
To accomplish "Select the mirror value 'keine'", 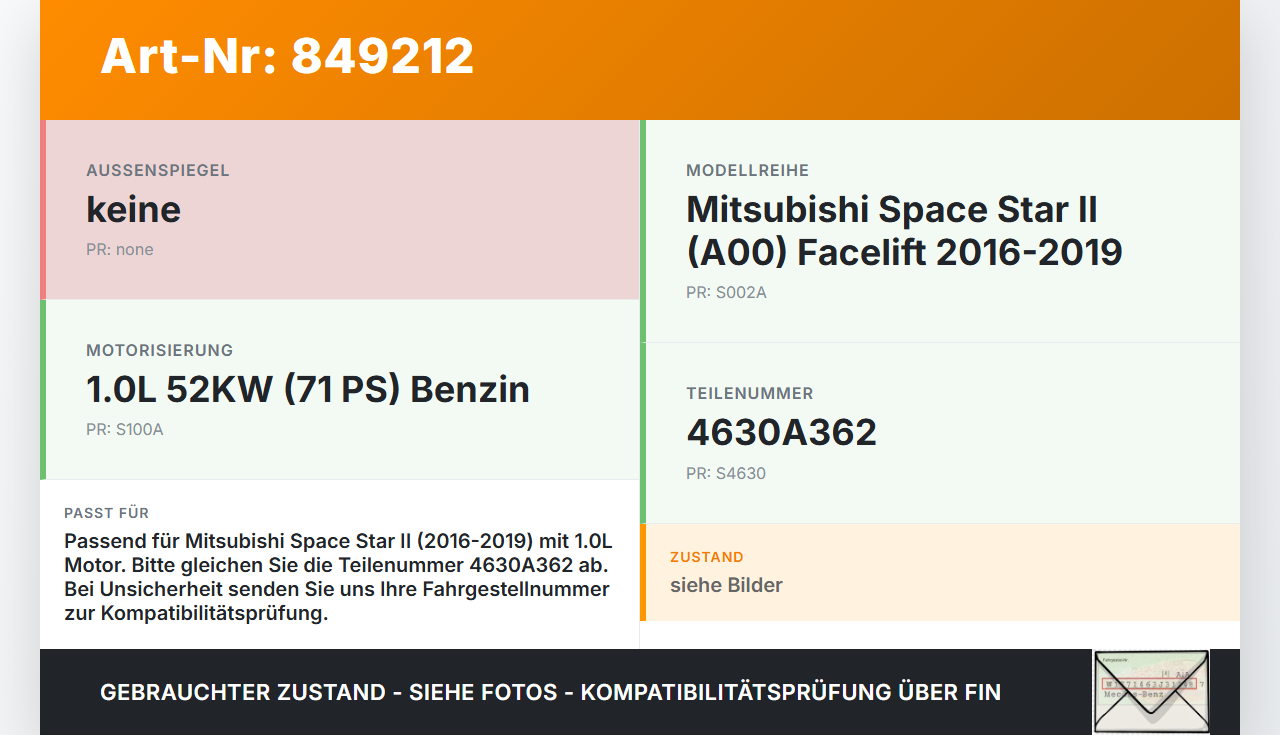I will tap(133, 209).
